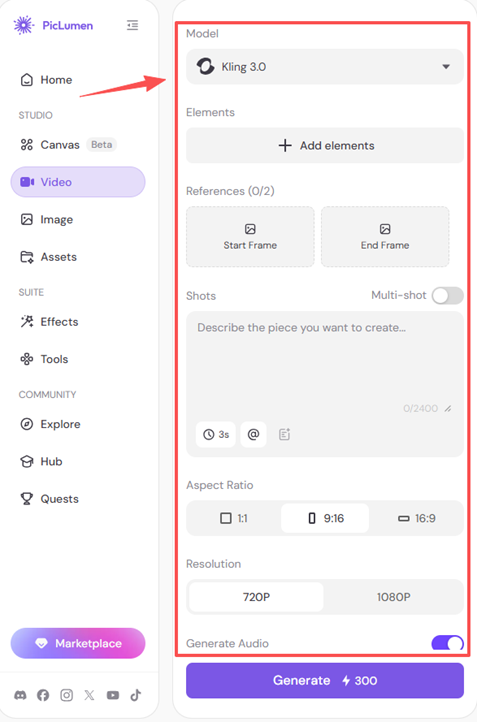Image resolution: width=478 pixels, height=723 pixels.
Task: Enable the Multi-shot toggle
Action: (x=448, y=296)
